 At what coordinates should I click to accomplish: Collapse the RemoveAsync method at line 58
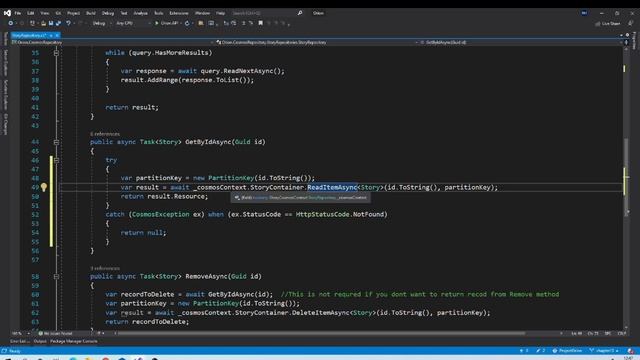[56, 276]
